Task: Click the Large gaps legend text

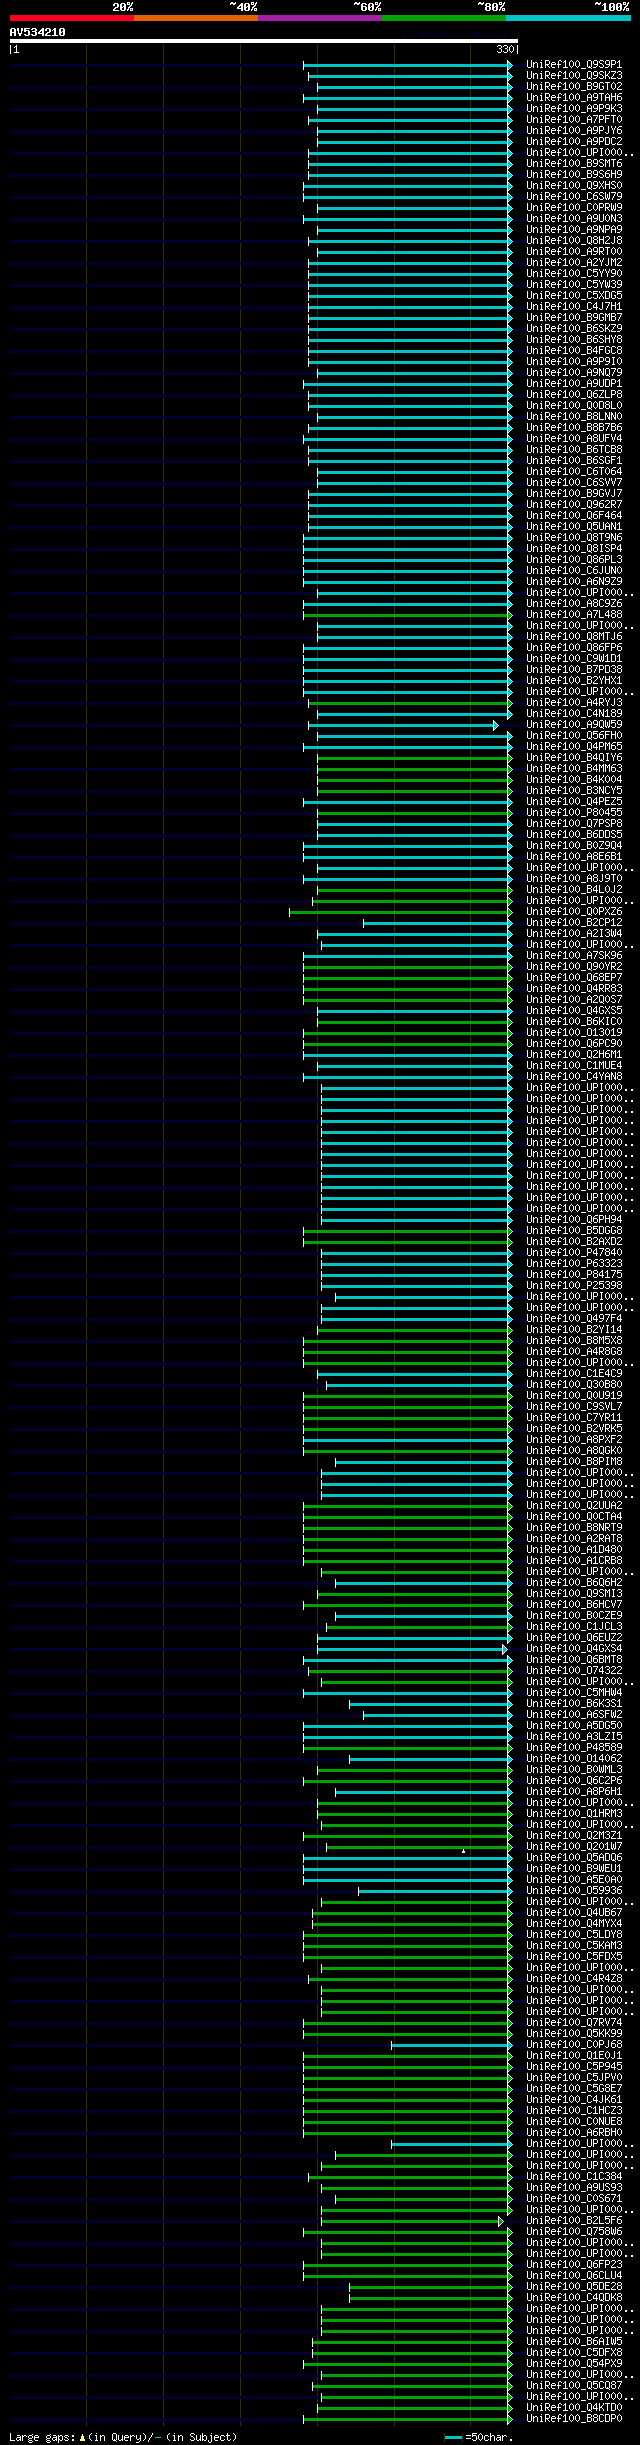Action: pos(123,2437)
